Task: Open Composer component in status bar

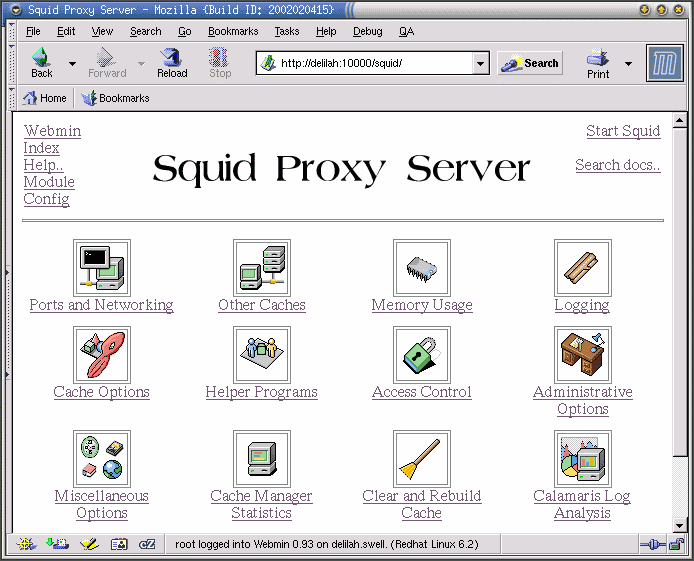Action: pos(89,544)
